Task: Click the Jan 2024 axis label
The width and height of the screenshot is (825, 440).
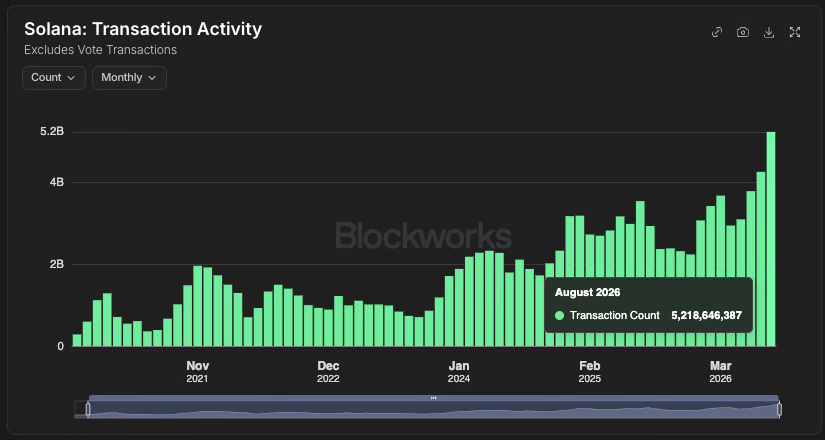Action: (x=459, y=372)
